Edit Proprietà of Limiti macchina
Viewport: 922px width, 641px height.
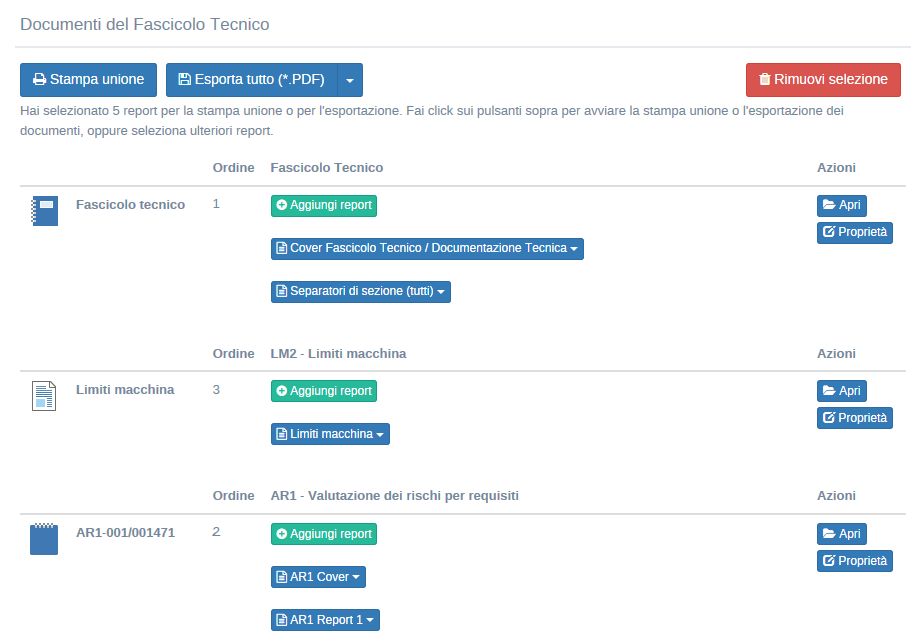854,418
